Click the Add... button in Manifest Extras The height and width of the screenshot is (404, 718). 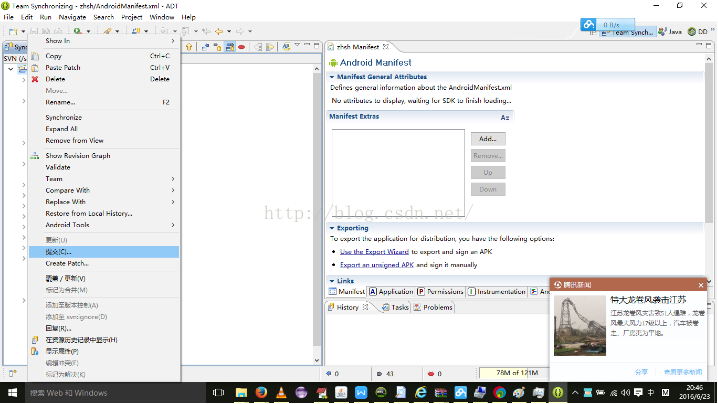pyautogui.click(x=487, y=138)
